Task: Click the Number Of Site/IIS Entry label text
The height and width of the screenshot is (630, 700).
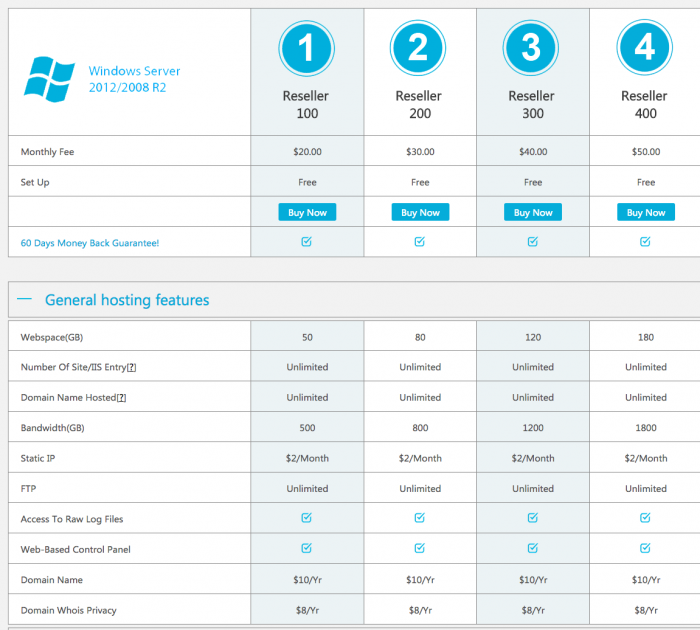Action: tap(73, 367)
